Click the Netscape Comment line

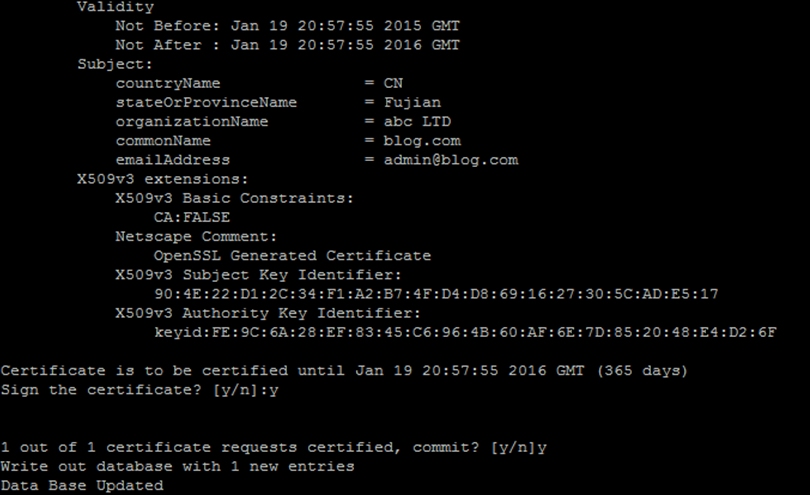[196, 236]
